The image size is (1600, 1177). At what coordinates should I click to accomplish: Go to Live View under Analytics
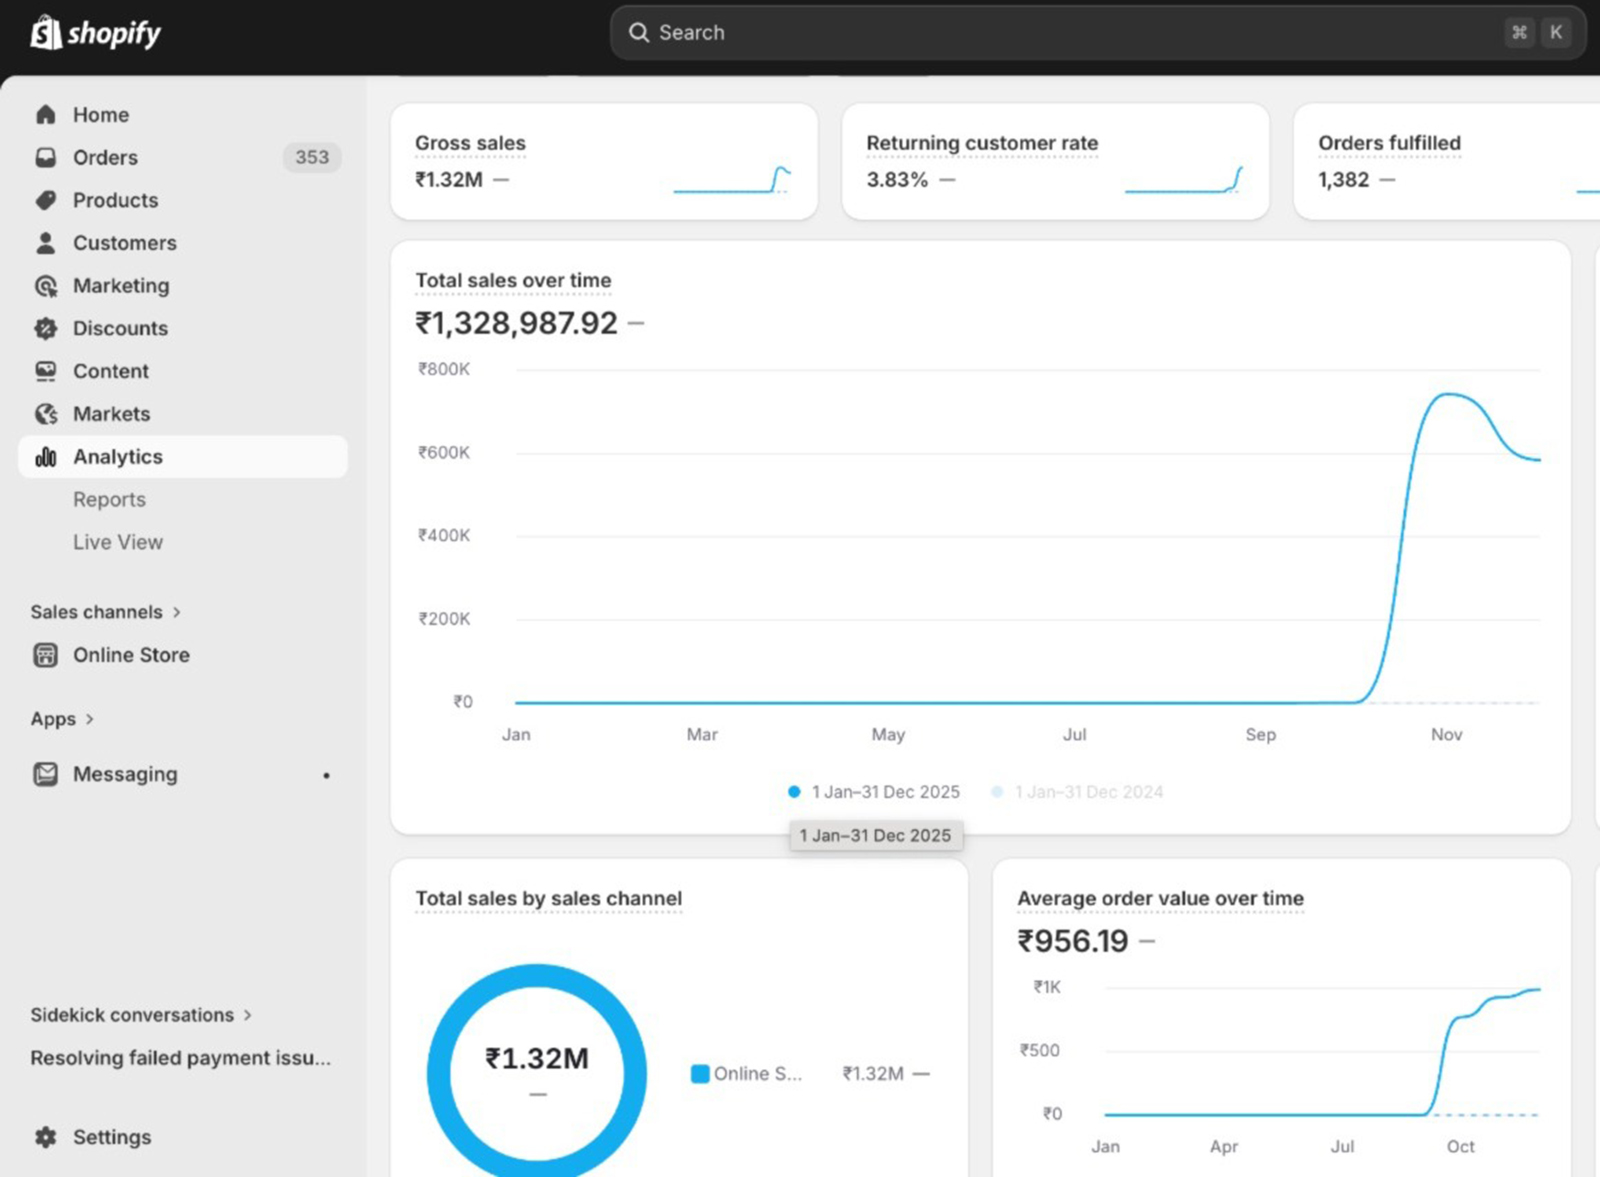point(117,542)
